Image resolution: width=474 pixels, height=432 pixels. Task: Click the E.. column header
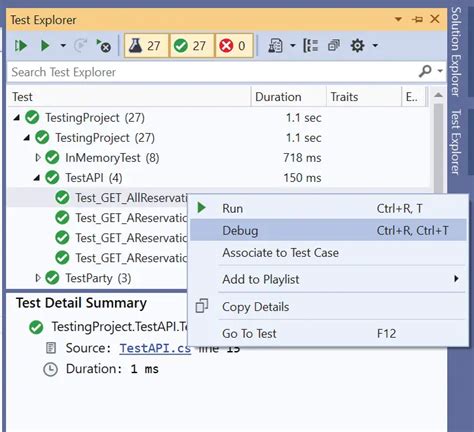[412, 97]
